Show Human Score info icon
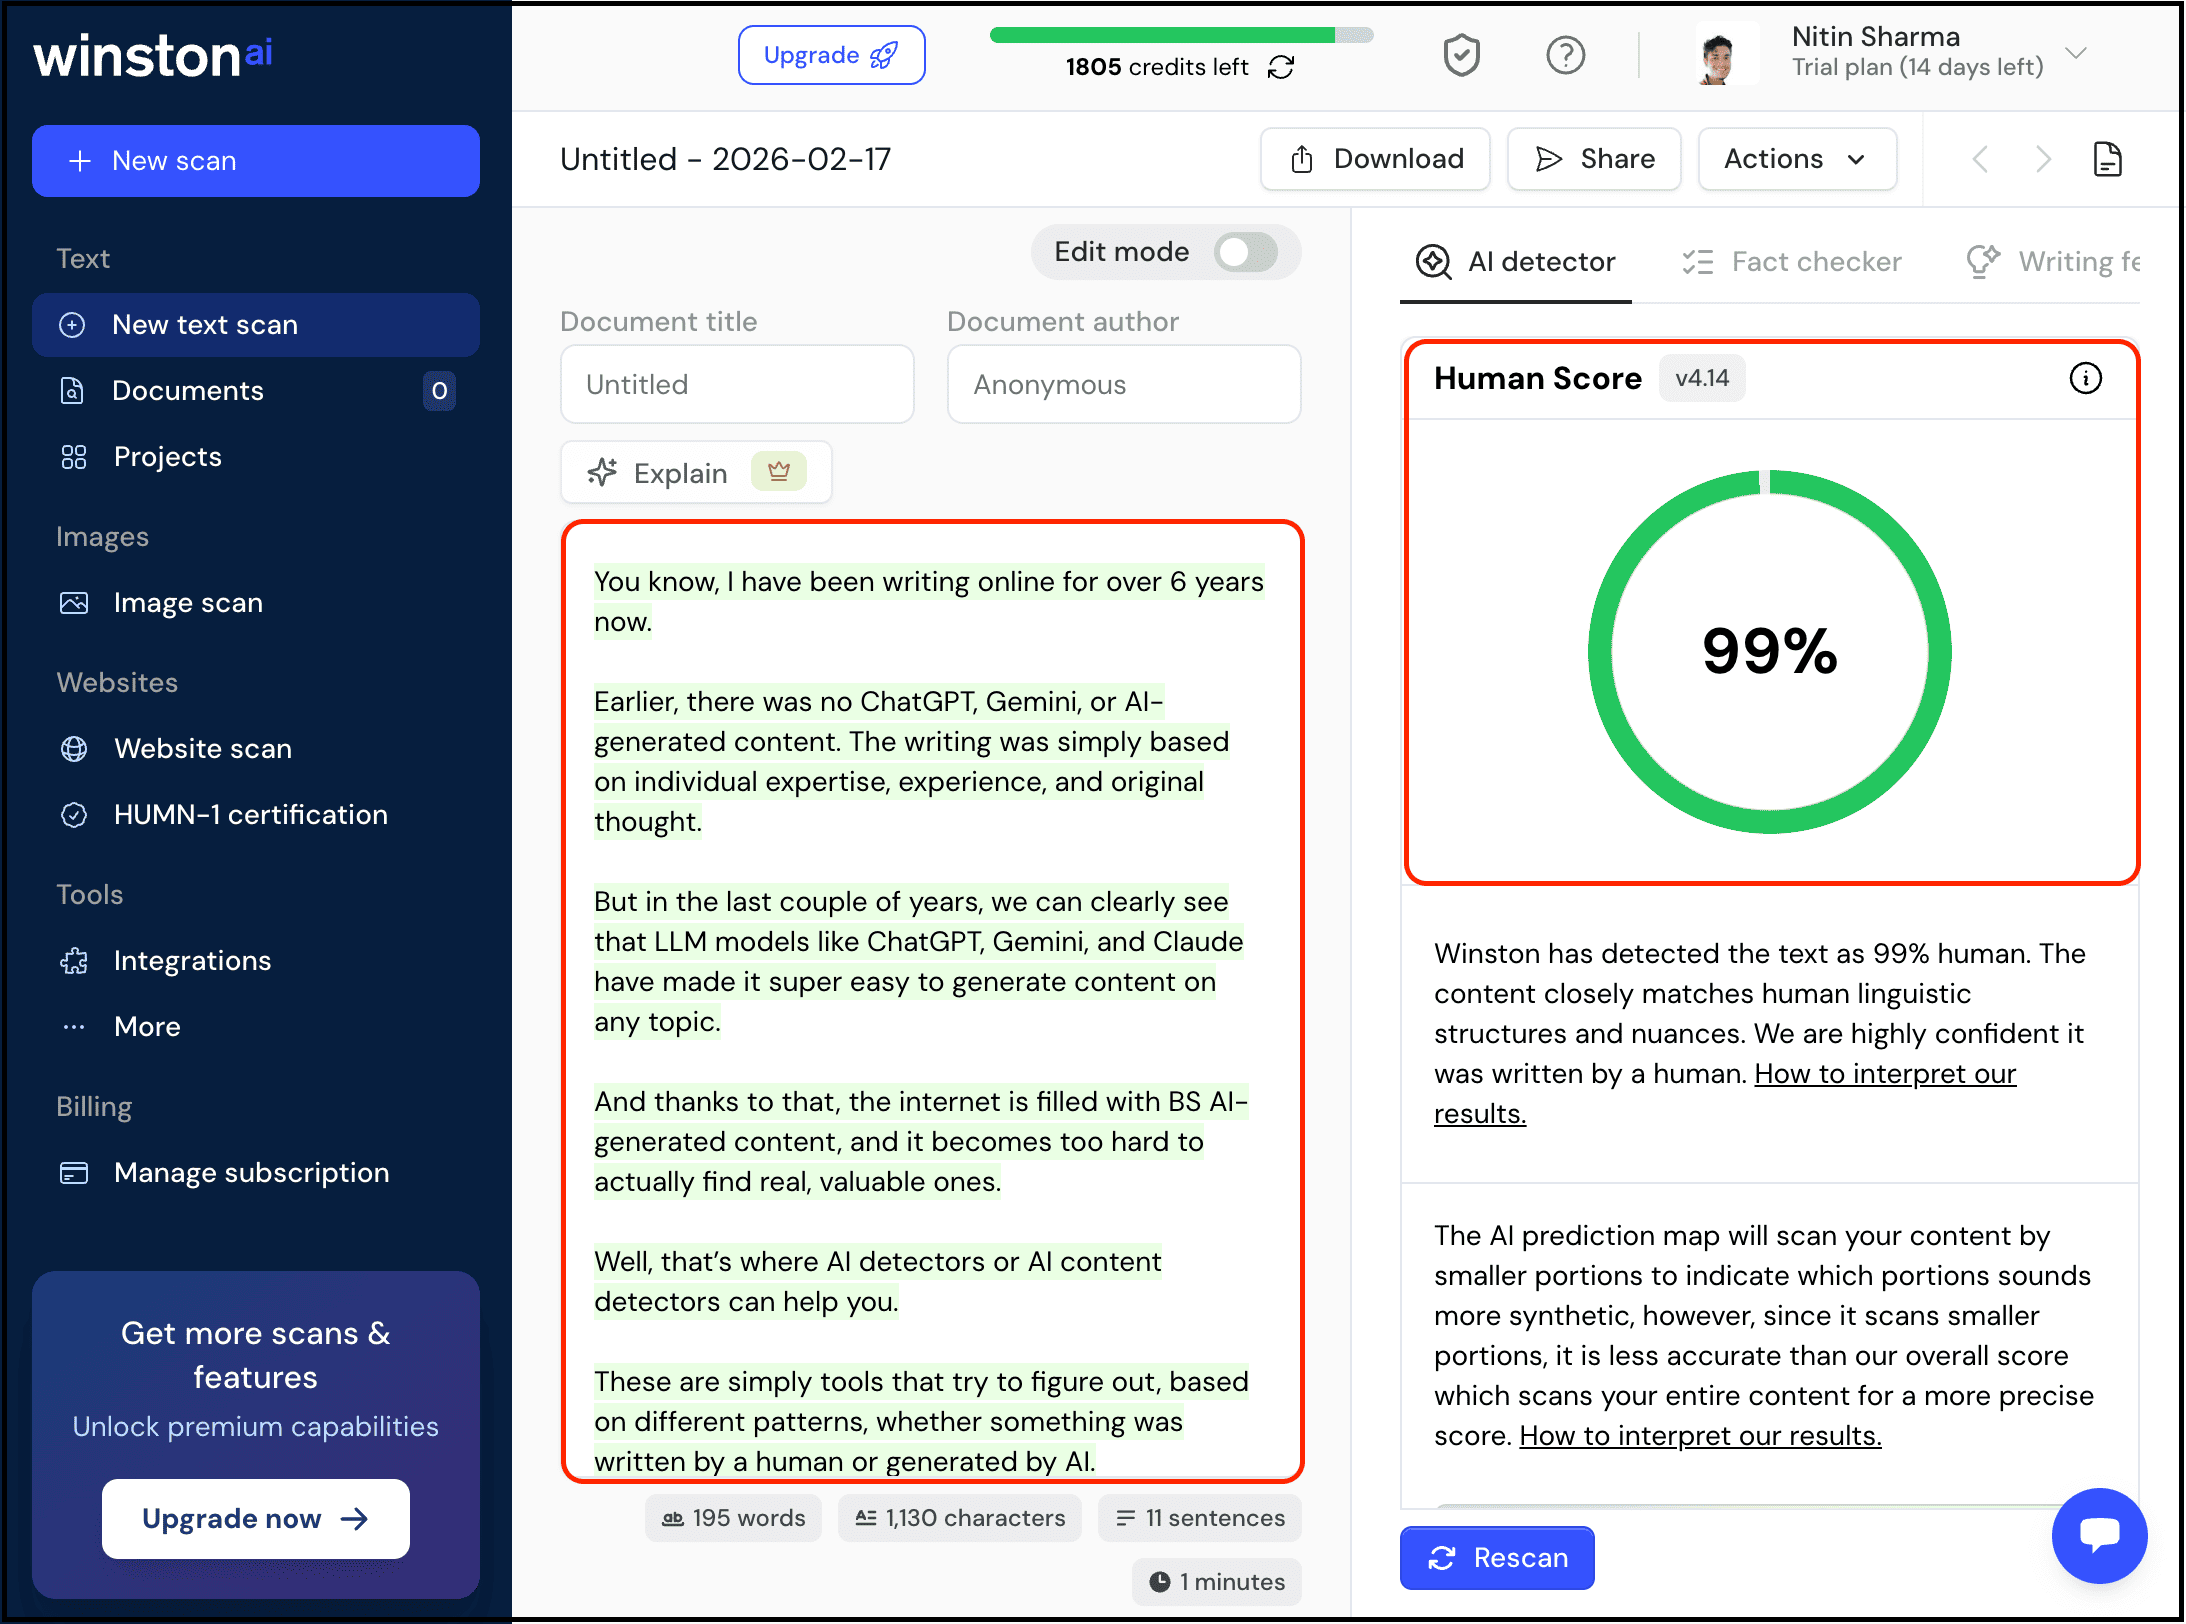Image resolution: width=2186 pixels, height=1624 pixels. (2085, 378)
